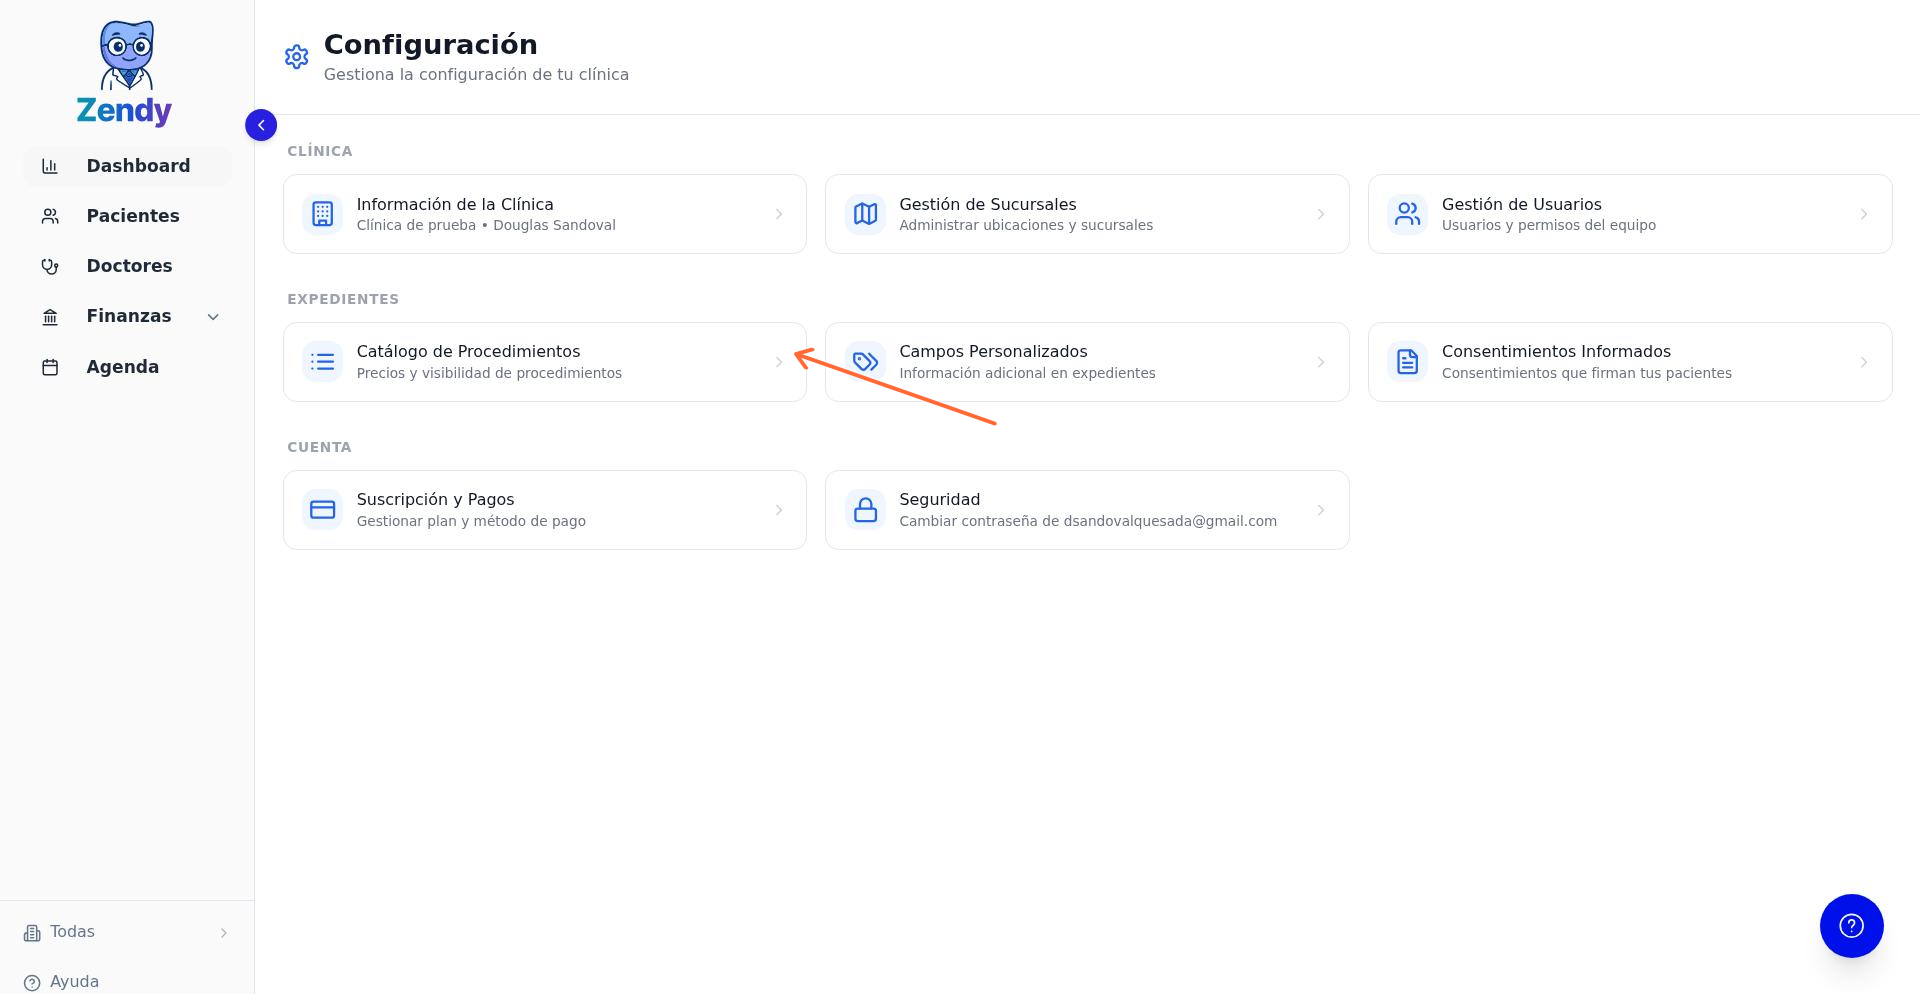The width and height of the screenshot is (1920, 994).
Task: Click the Pacientes patient icon in sidebar
Action: point(50,215)
